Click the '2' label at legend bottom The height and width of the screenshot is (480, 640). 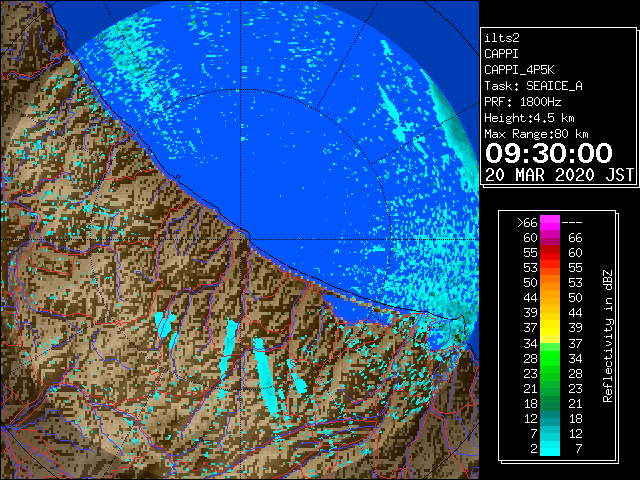534,449
